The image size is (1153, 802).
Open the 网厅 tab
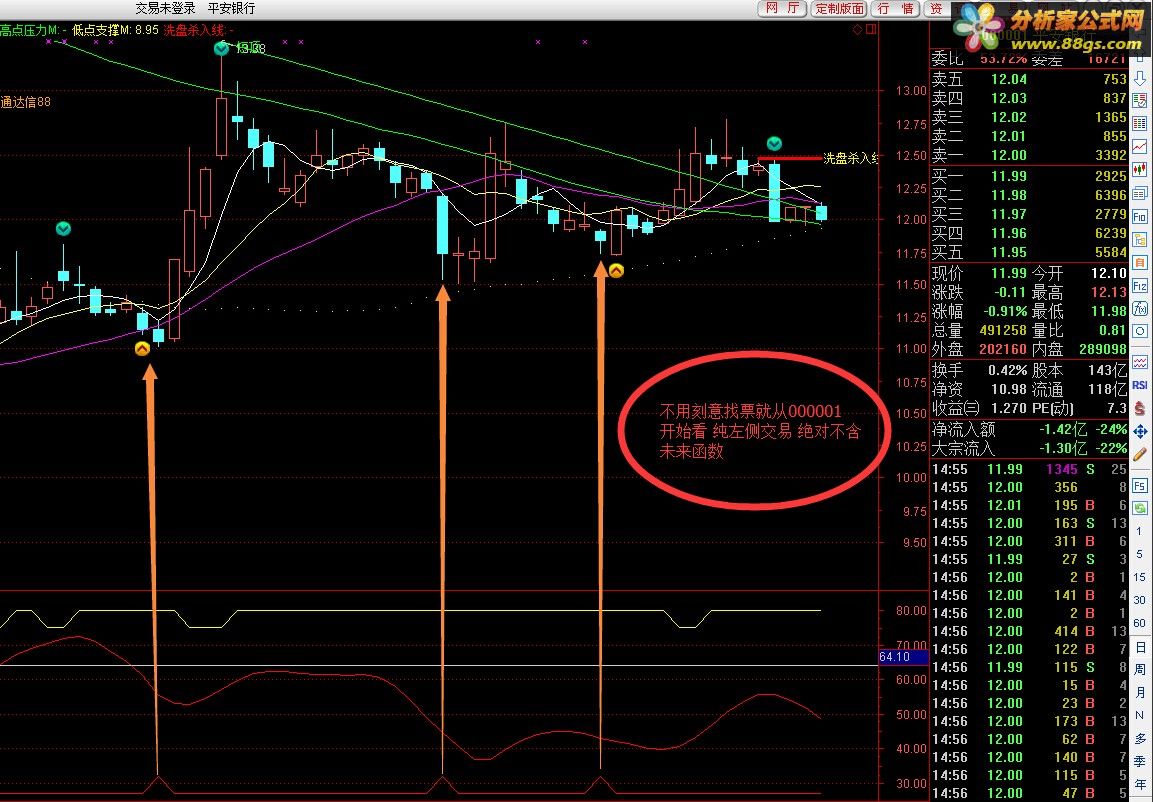[x=782, y=8]
